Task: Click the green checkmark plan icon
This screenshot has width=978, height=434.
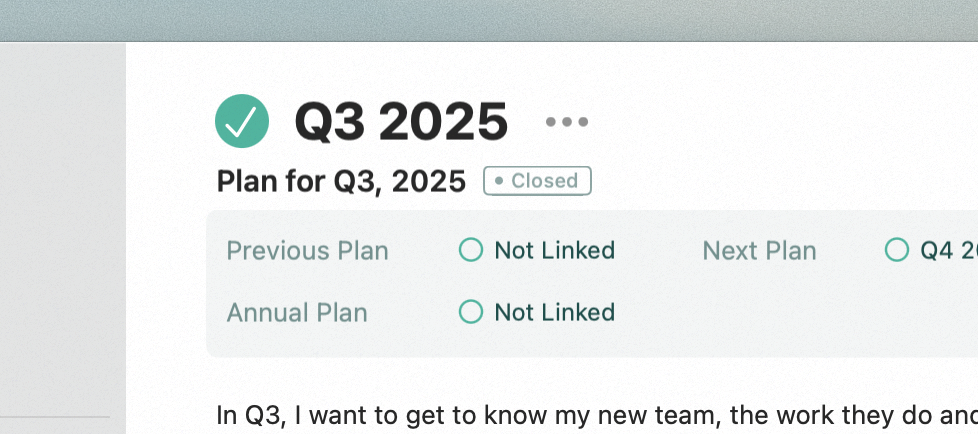Action: [242, 121]
